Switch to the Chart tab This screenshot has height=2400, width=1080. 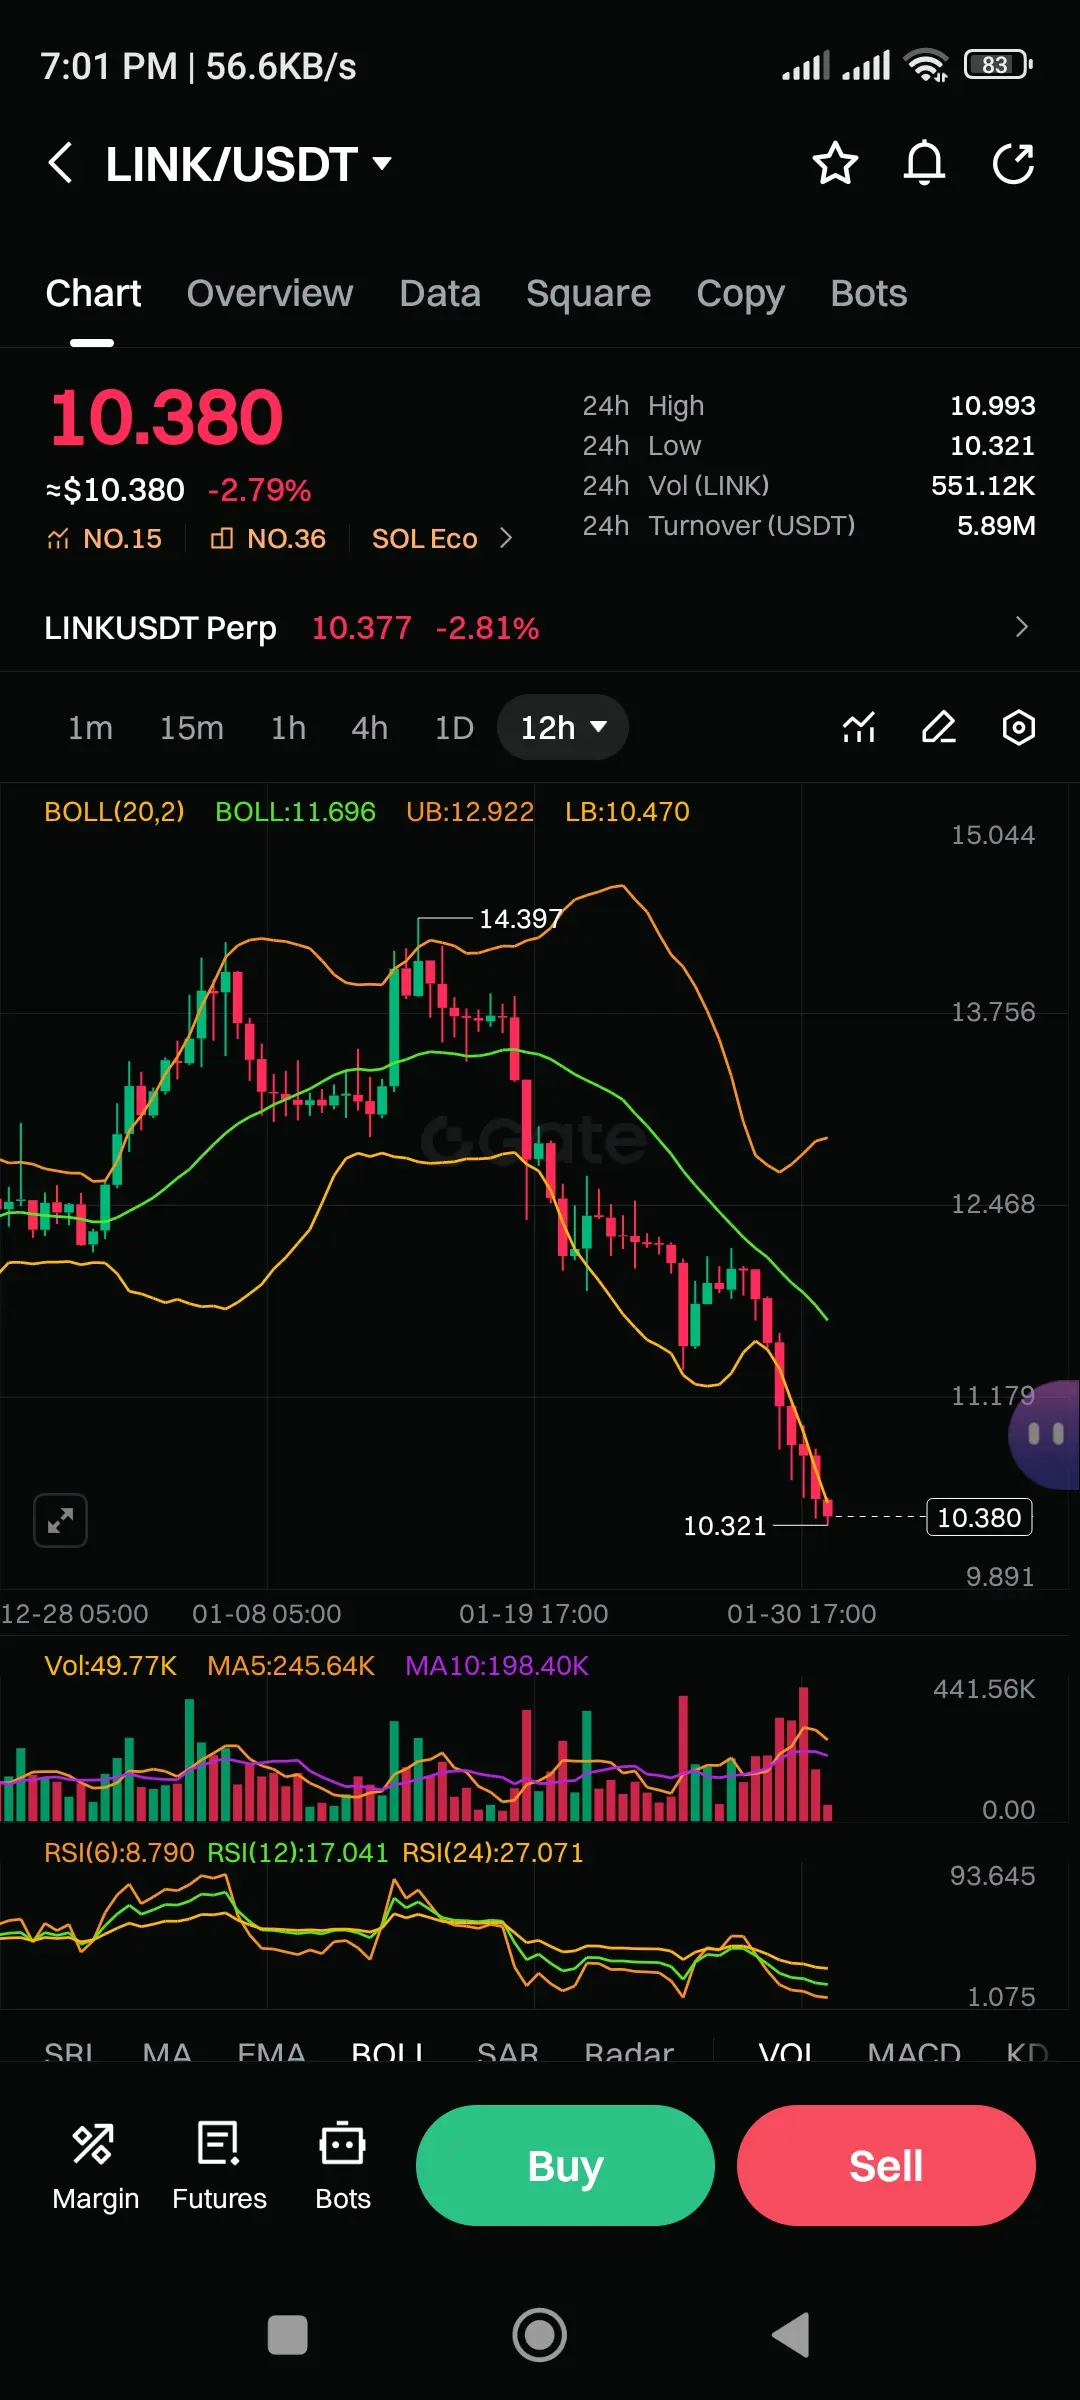93,294
